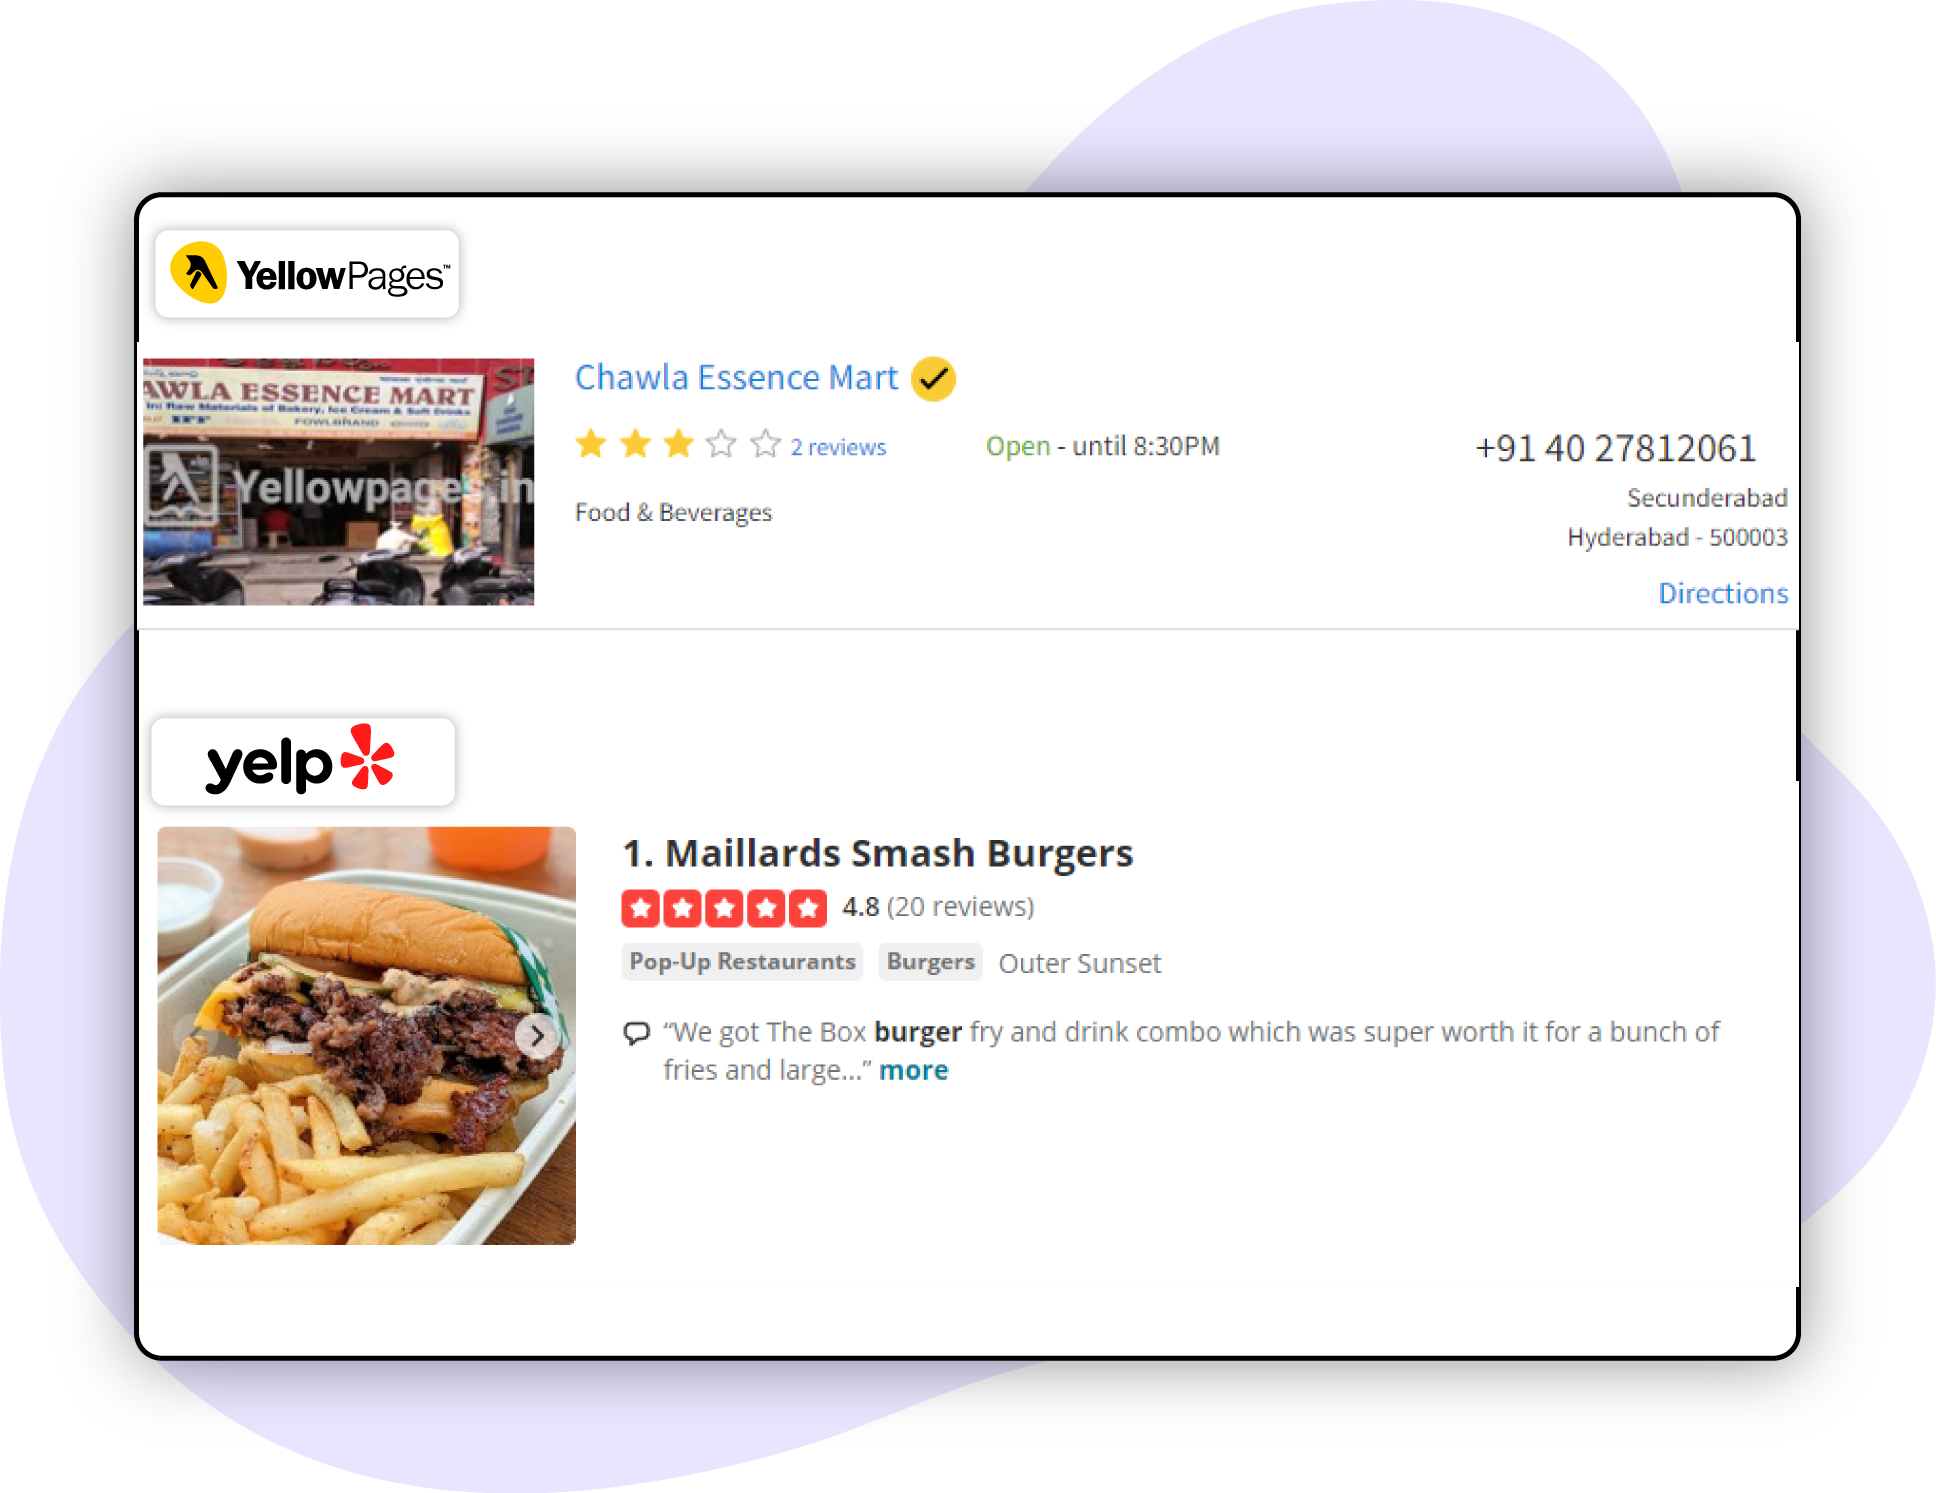Click the 'Food & Beverages' category on YellowPages listing

tap(673, 511)
